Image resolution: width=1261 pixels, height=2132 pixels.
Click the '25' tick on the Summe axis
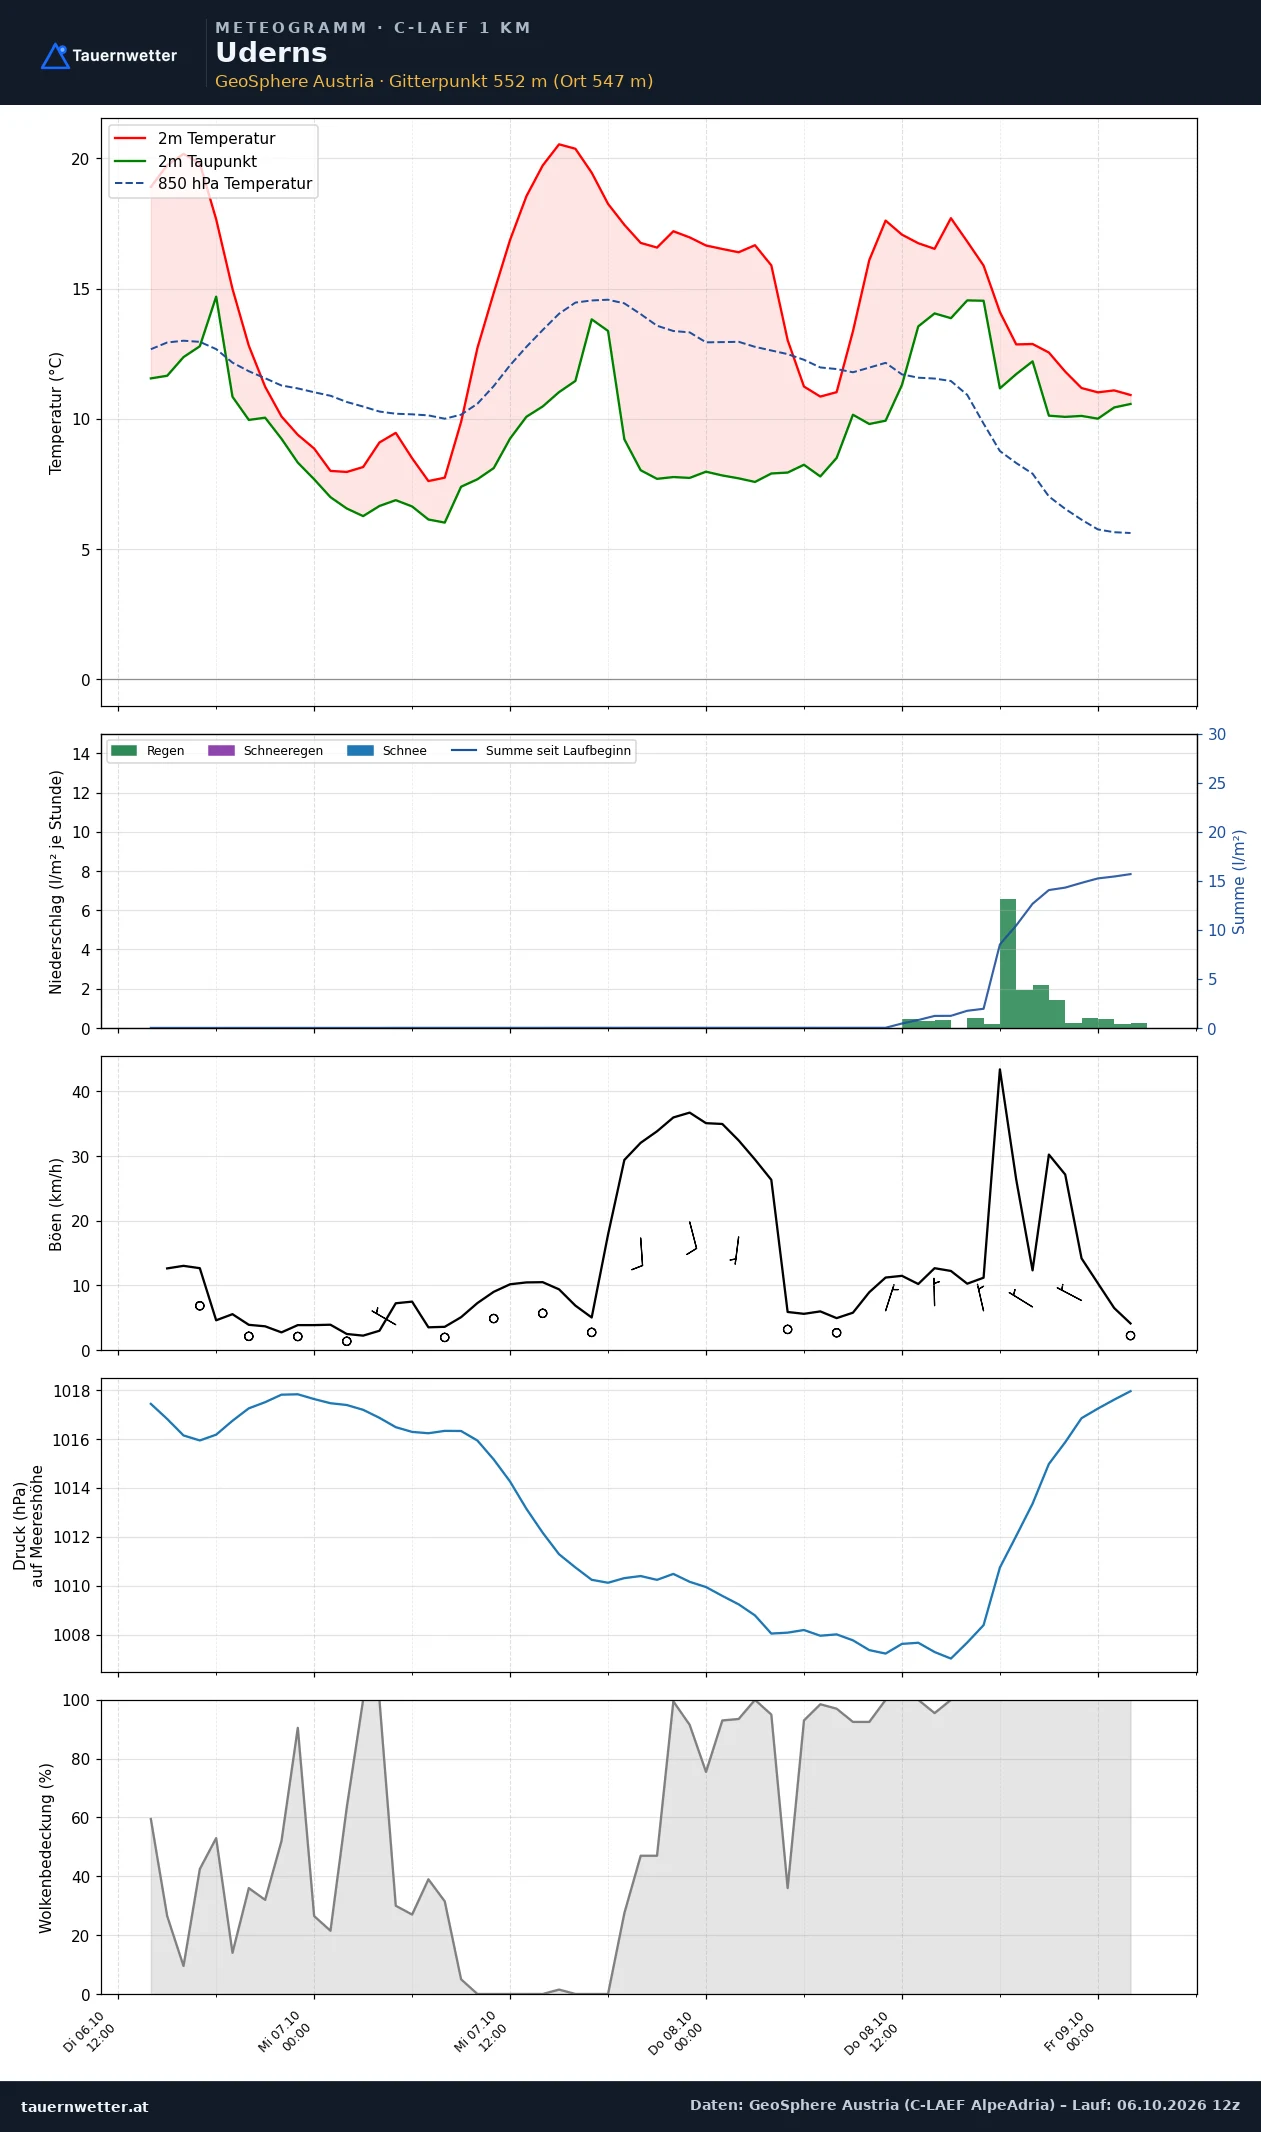point(1217,784)
